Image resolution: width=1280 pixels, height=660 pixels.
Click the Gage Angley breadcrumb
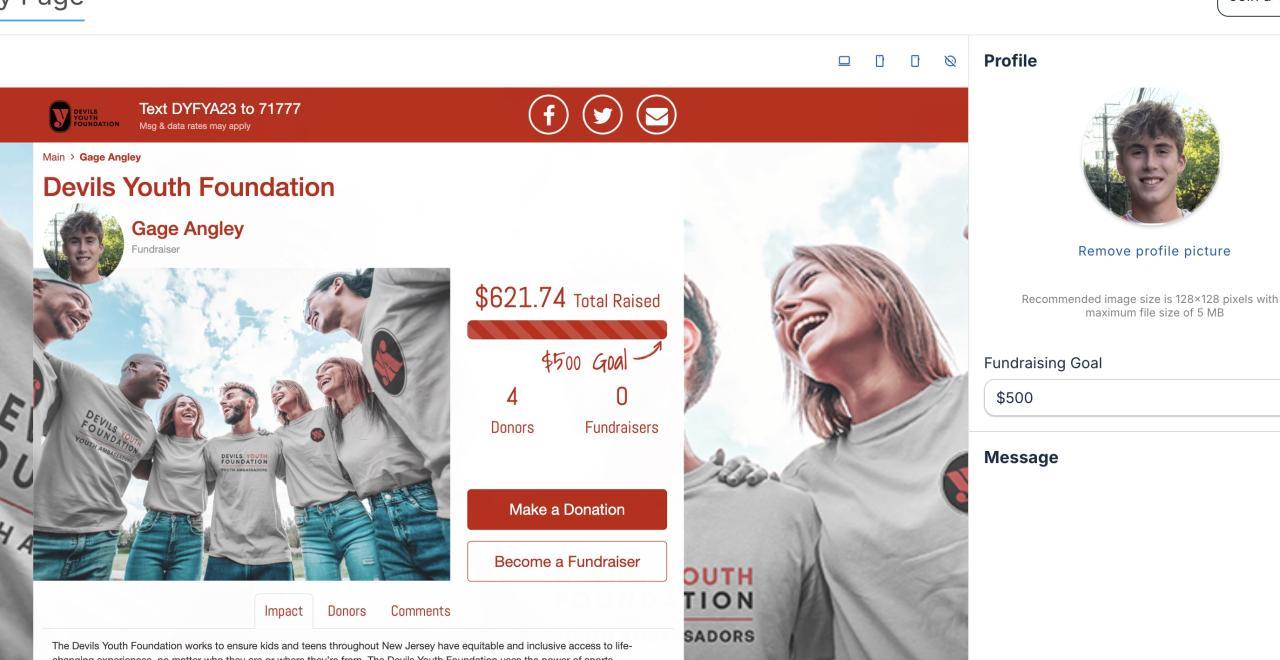[x=110, y=157]
